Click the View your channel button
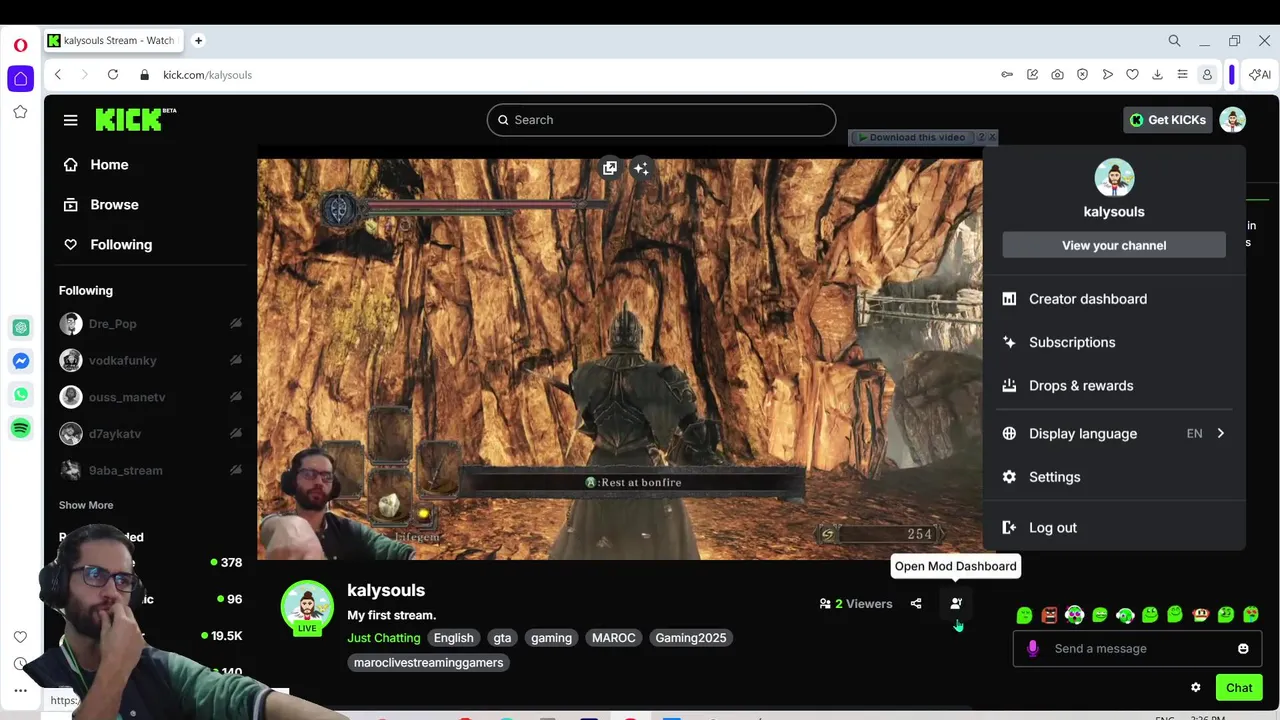The height and width of the screenshot is (720, 1280). pyautogui.click(x=1114, y=245)
